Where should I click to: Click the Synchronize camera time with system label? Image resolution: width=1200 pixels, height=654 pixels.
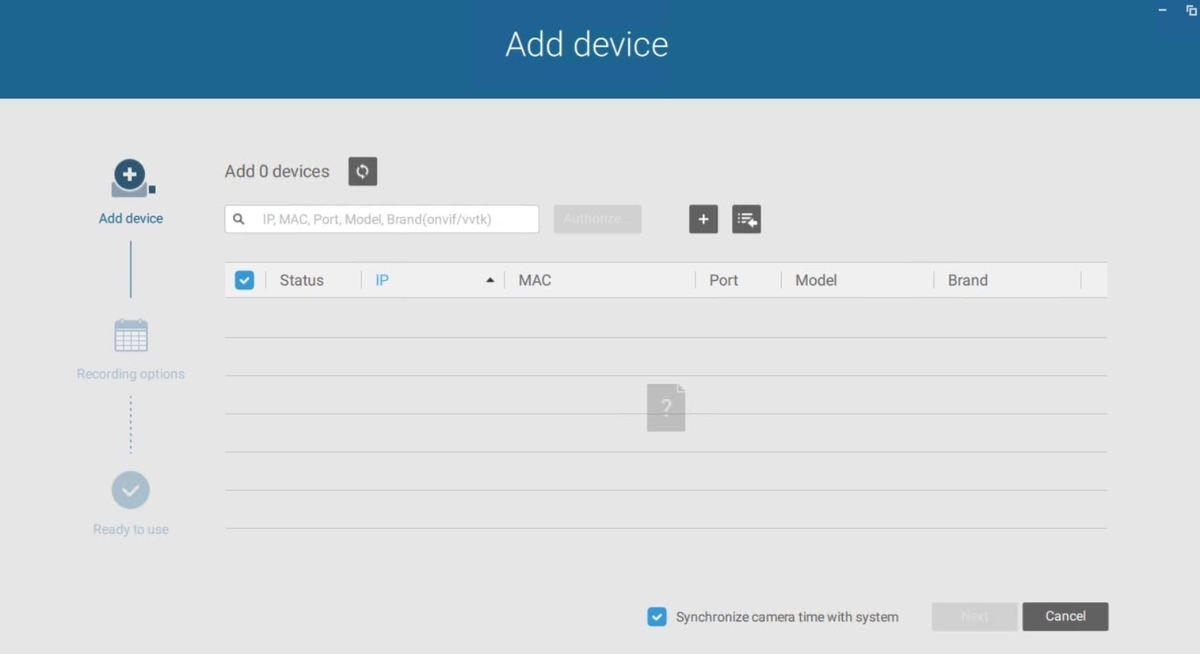[x=787, y=617]
